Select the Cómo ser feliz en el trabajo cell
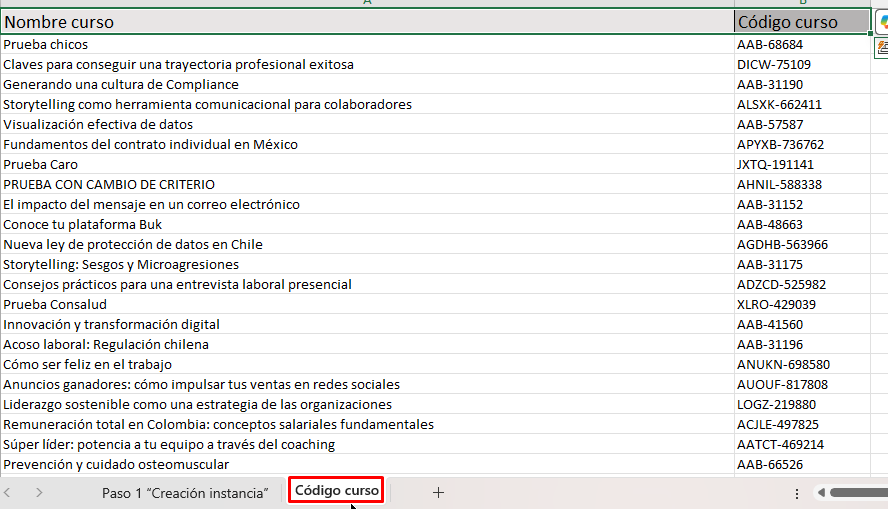888x509 pixels. (366, 364)
